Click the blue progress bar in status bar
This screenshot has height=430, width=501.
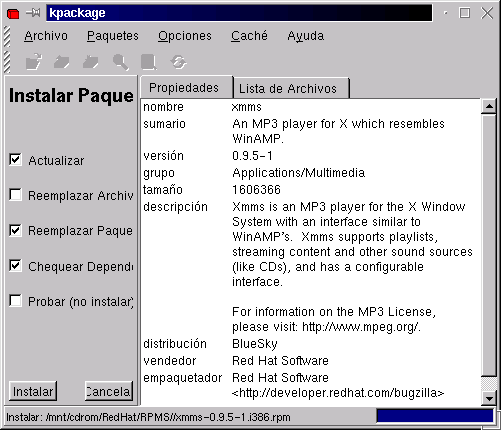tap(435, 416)
